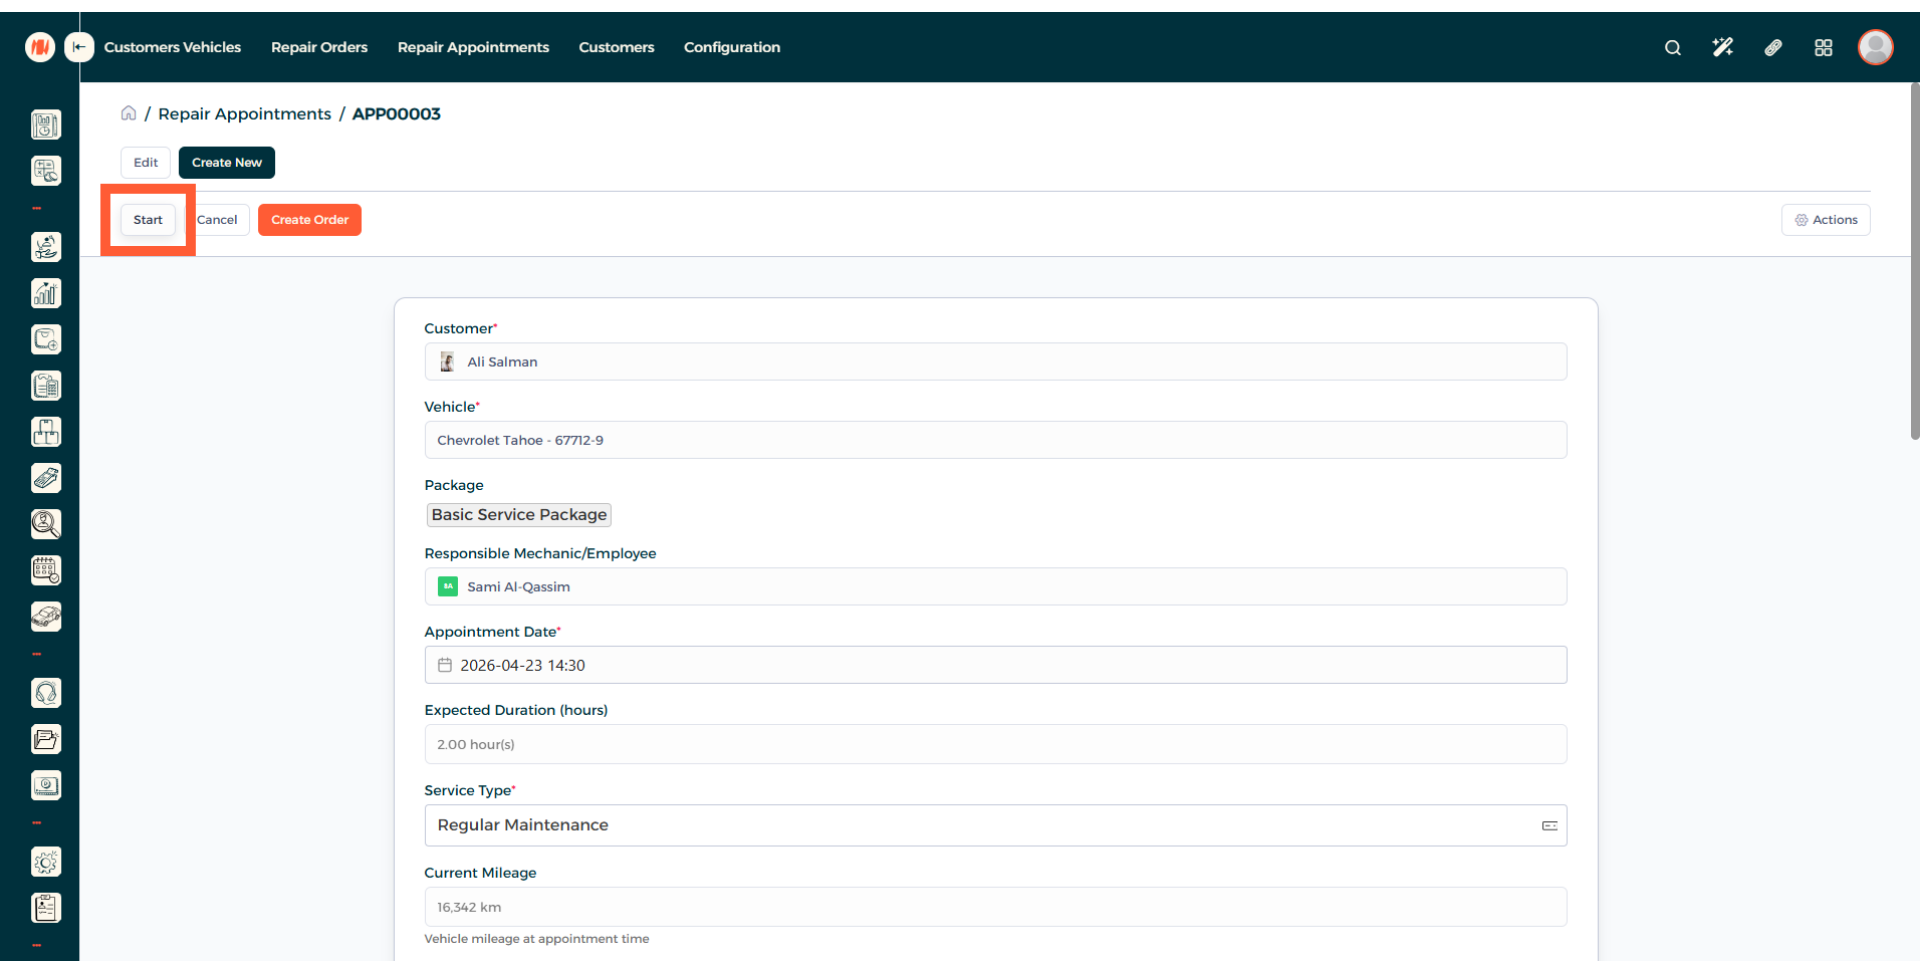The image size is (1920, 961).
Task: Go to the Repair Orders menu
Action: (319, 47)
